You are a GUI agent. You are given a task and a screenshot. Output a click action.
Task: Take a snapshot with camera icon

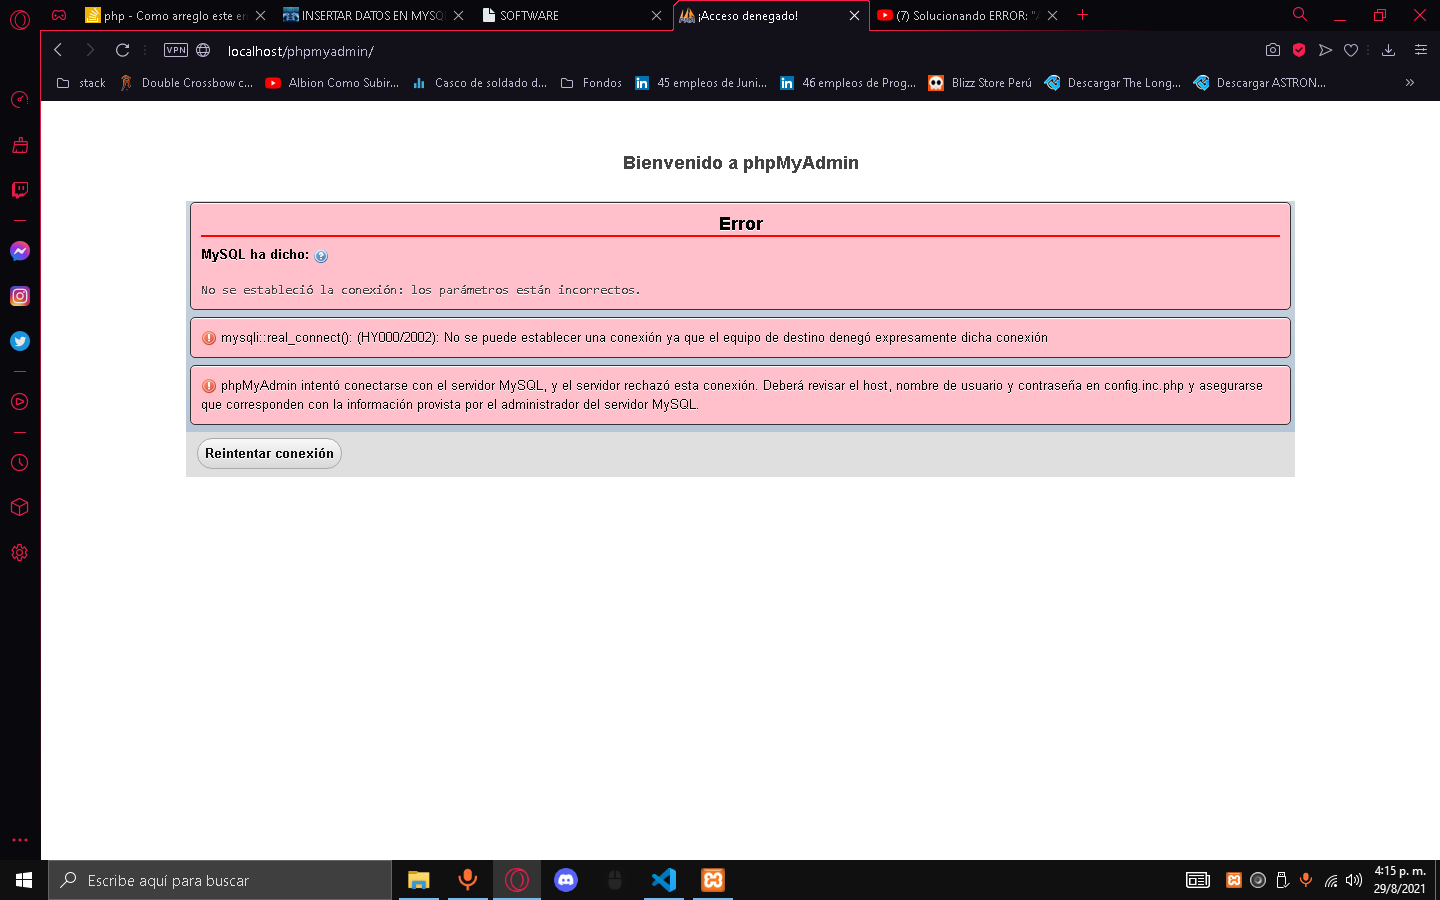coord(1273,50)
